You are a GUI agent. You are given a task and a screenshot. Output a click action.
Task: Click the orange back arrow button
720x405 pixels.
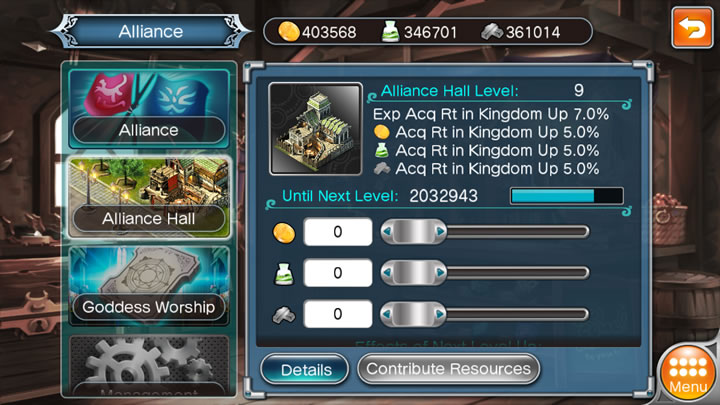point(692,28)
